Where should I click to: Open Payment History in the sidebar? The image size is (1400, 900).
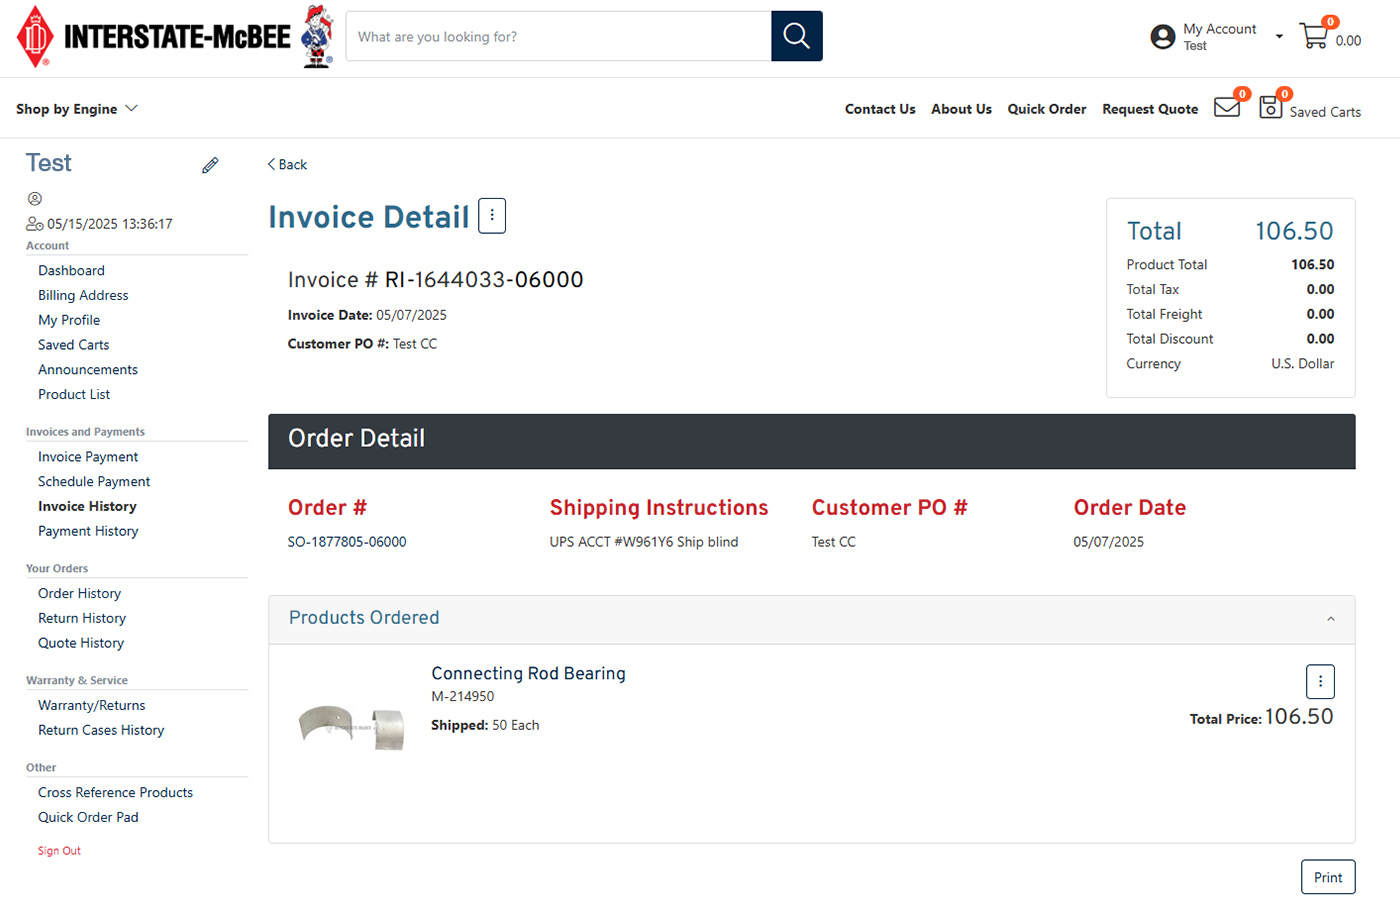click(88, 531)
